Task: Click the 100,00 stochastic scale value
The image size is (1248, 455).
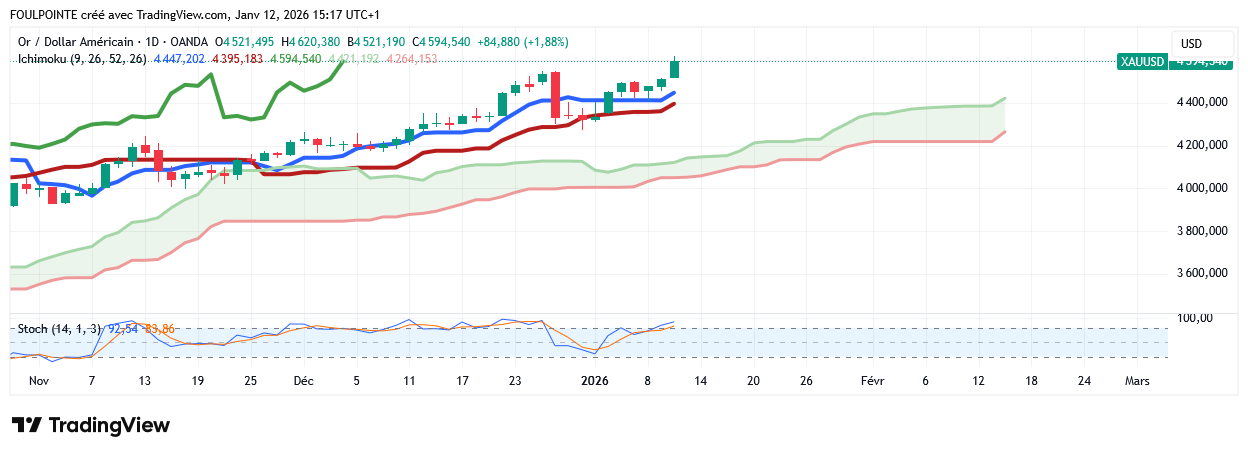Action: [x=1196, y=318]
